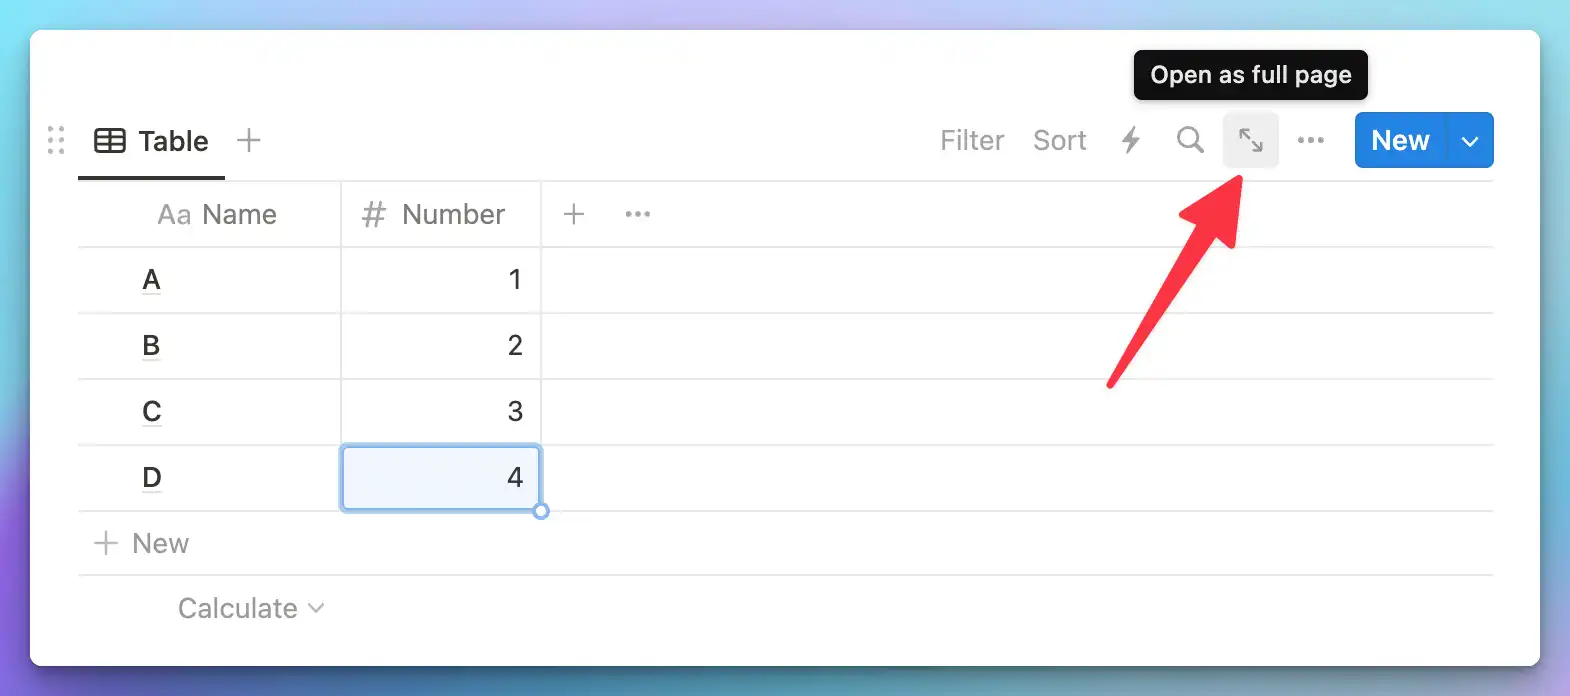Add a new property column
1570x696 pixels.
coord(574,214)
